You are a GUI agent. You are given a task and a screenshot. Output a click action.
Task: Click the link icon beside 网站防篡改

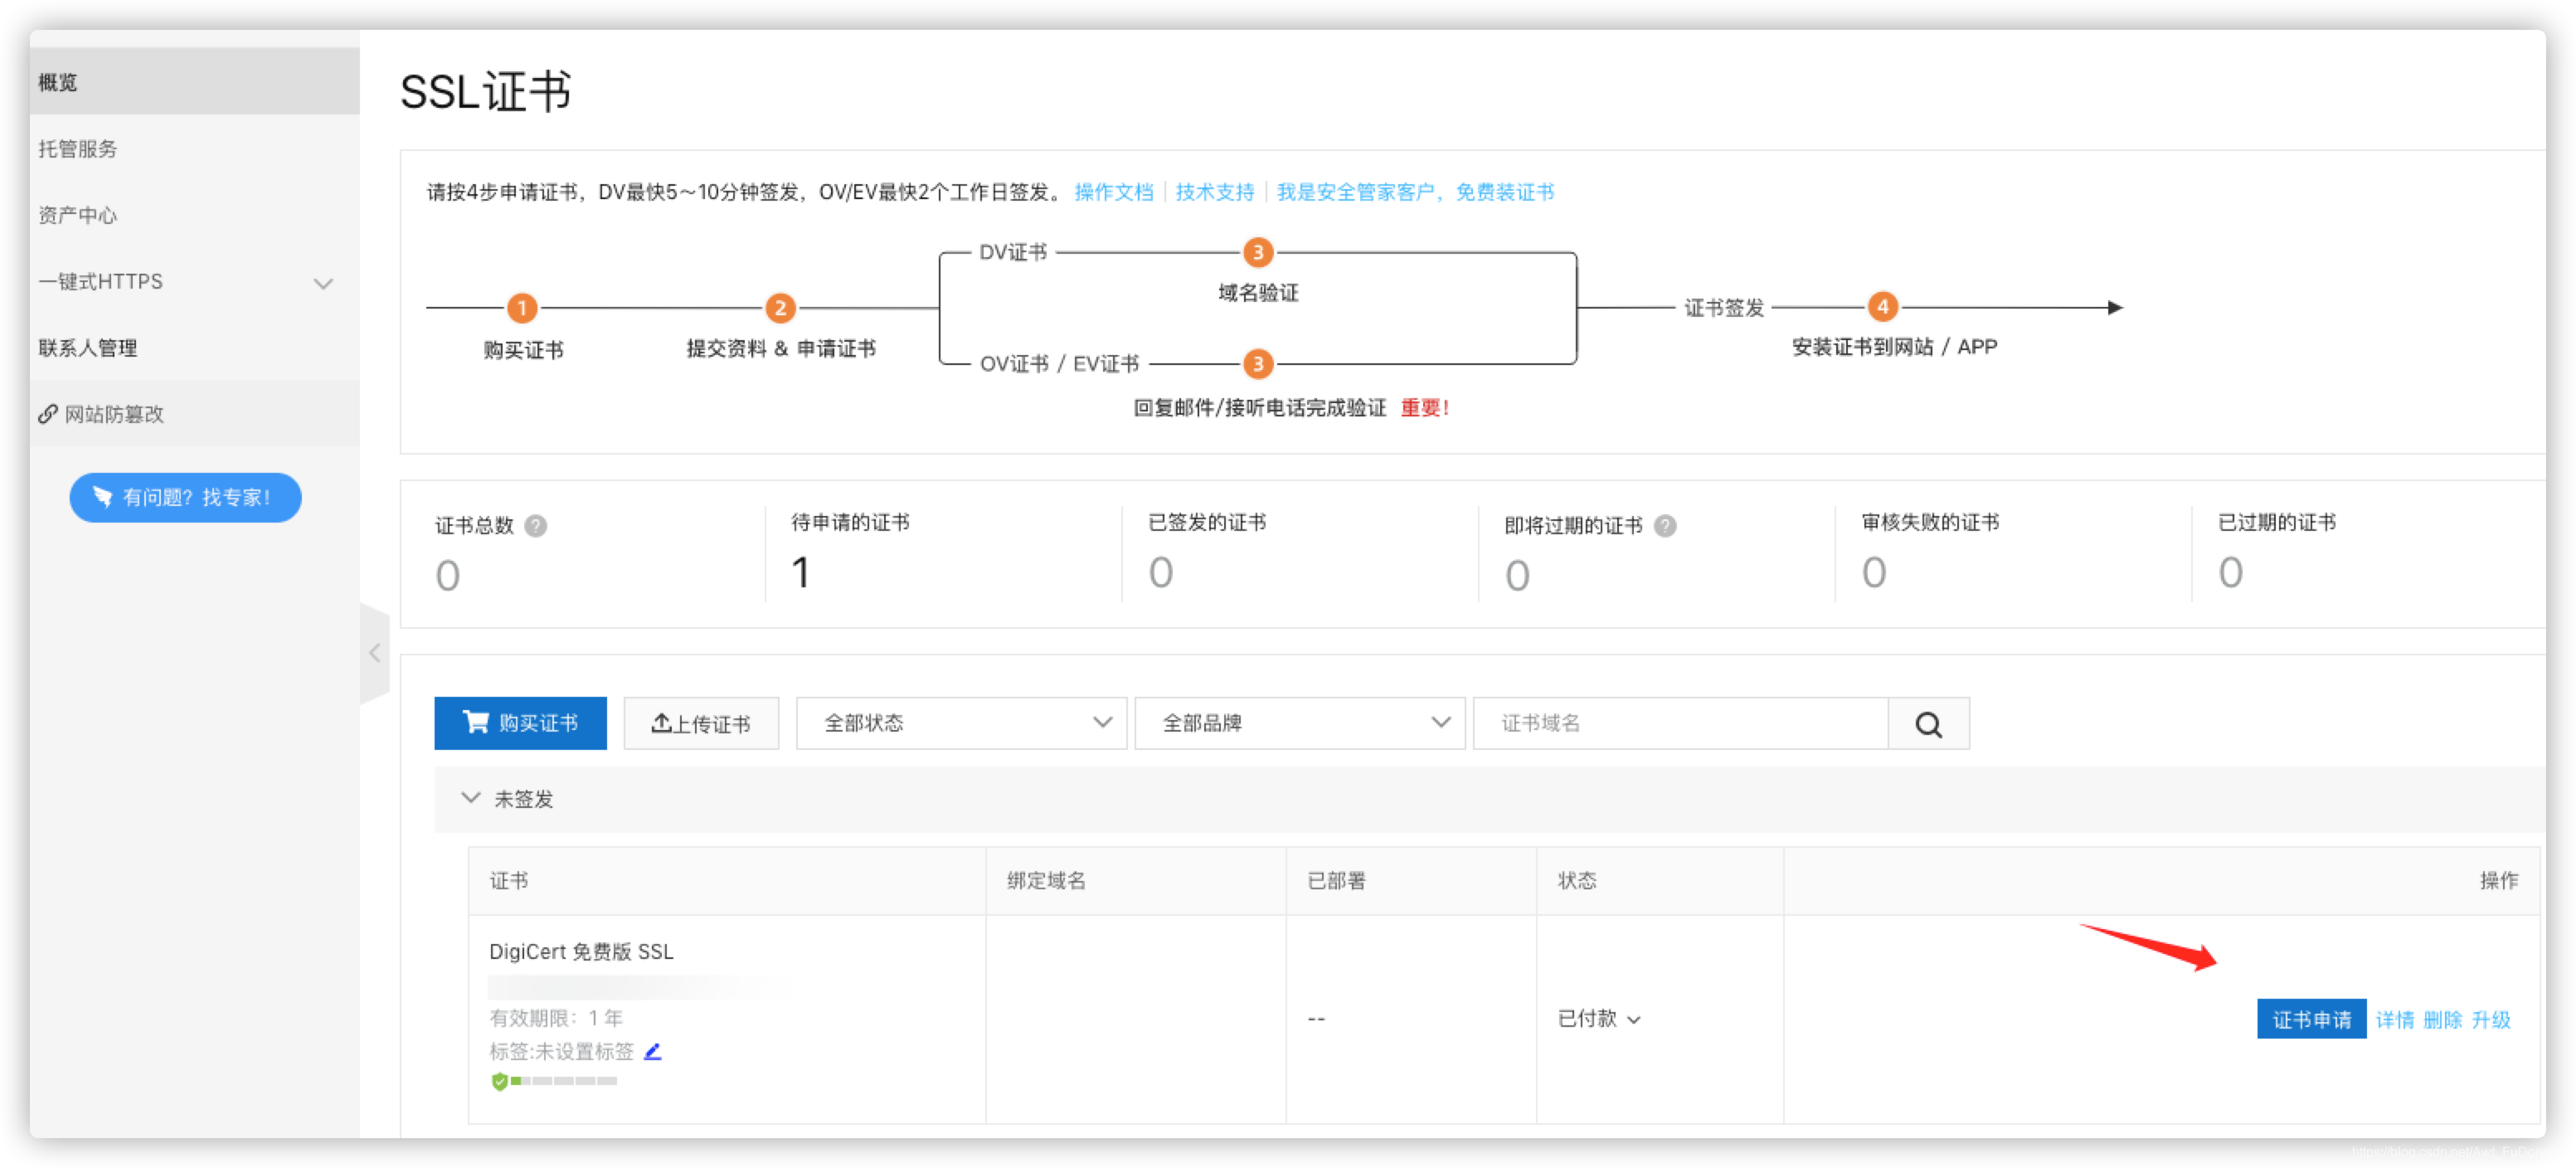(x=47, y=414)
